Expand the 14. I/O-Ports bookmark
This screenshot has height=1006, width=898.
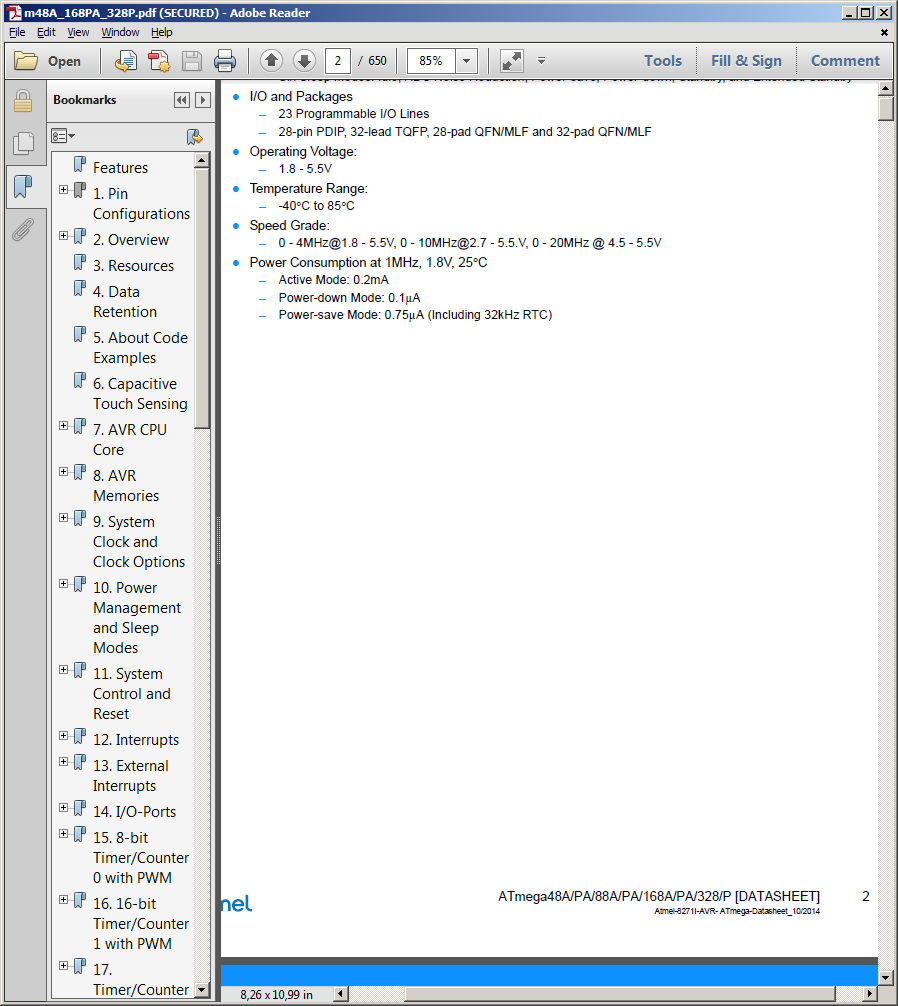[64, 808]
